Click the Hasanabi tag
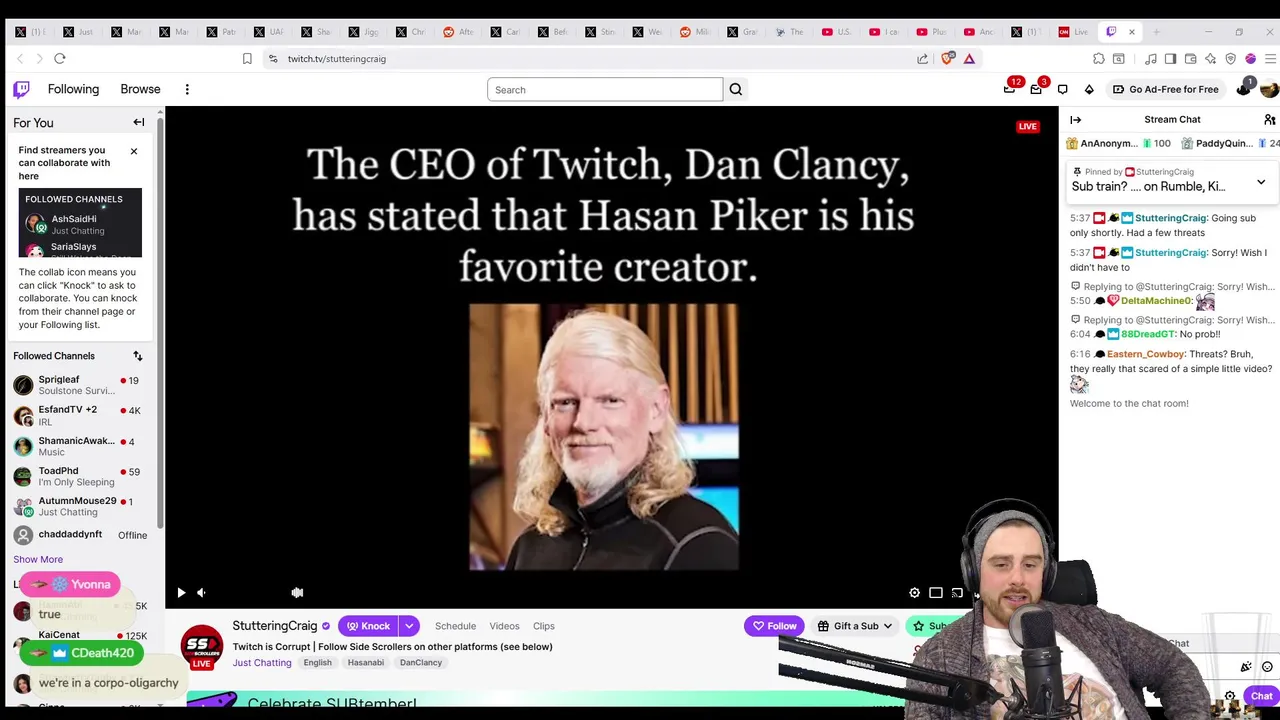Image resolution: width=1280 pixels, height=720 pixels. point(366,662)
